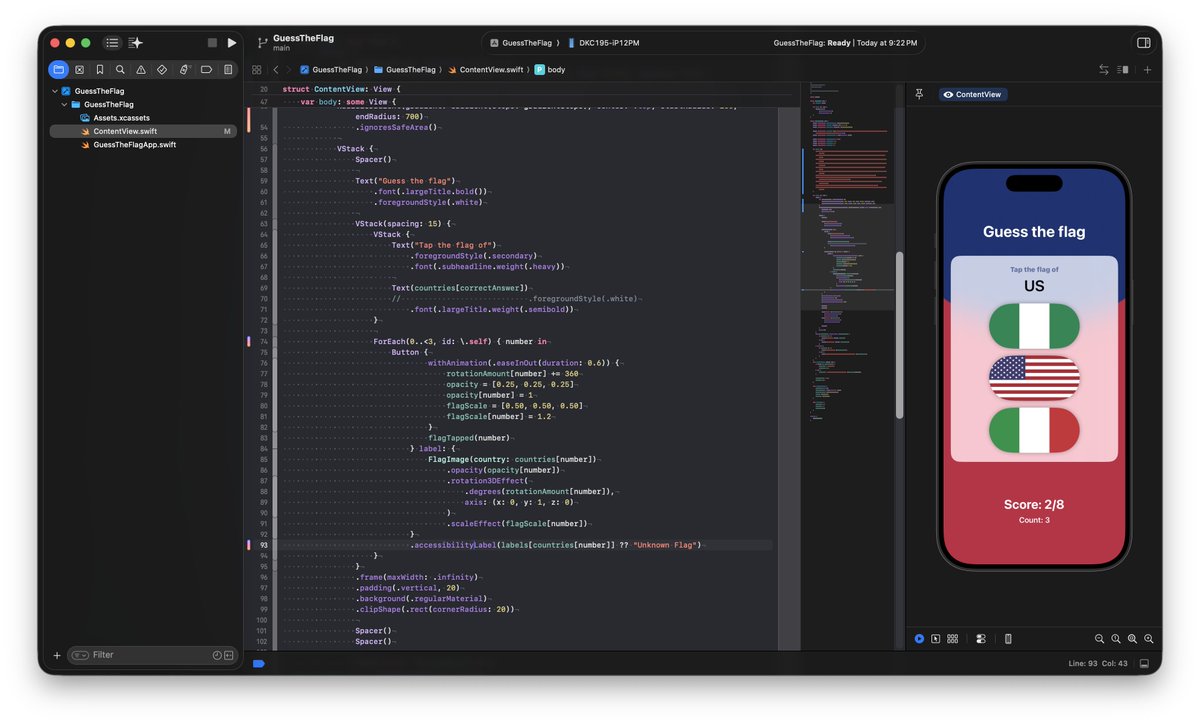Click ContentView.swift in the jump bar

[485, 70]
